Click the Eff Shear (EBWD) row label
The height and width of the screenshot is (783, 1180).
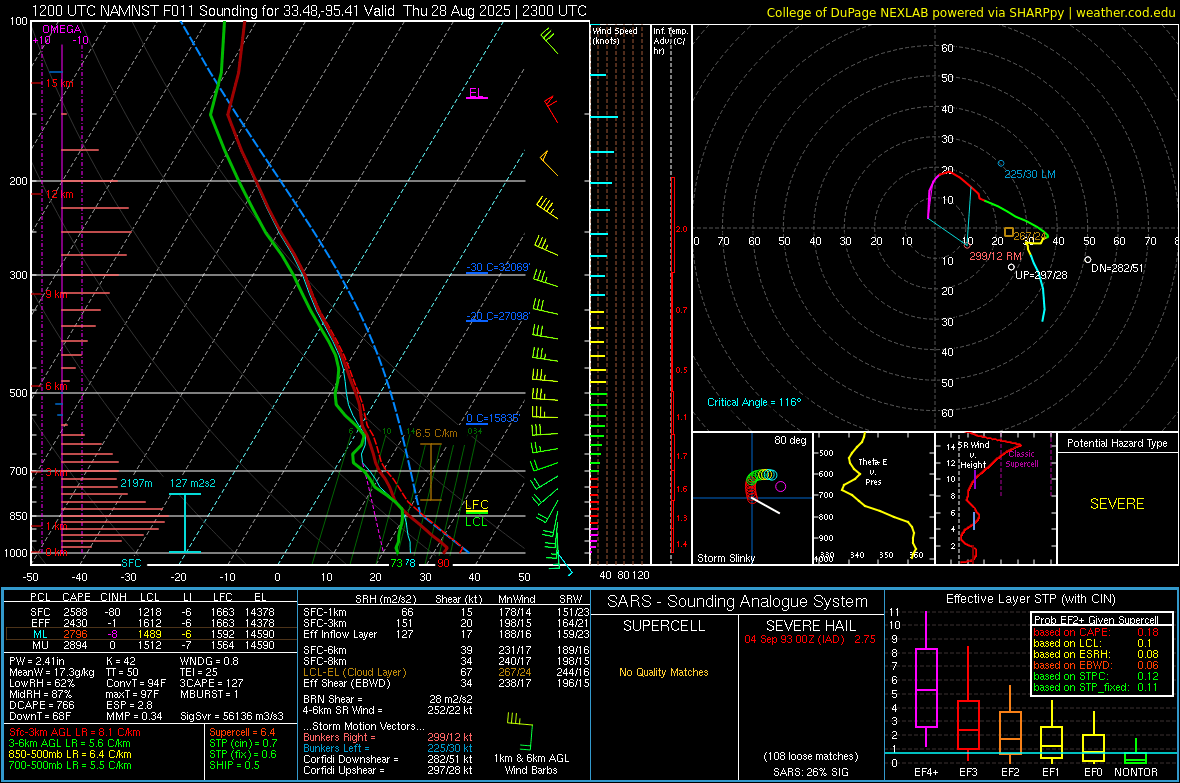click(347, 683)
